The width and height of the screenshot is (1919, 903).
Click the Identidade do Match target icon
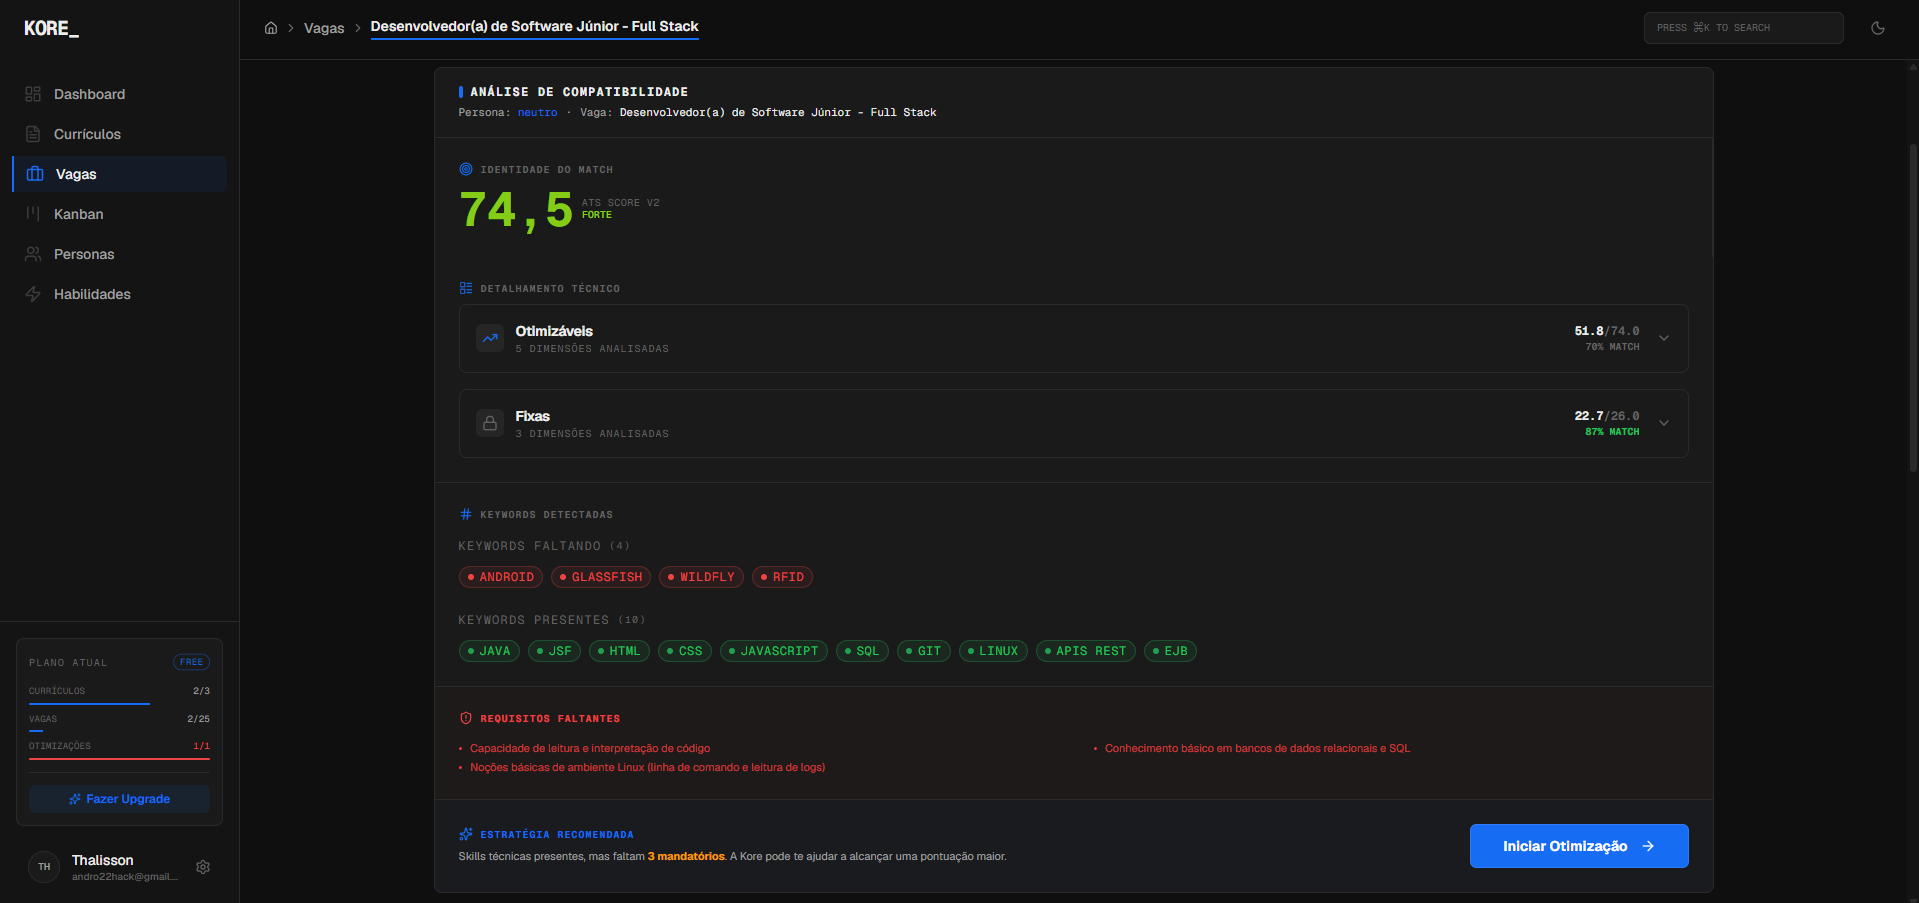tap(466, 169)
